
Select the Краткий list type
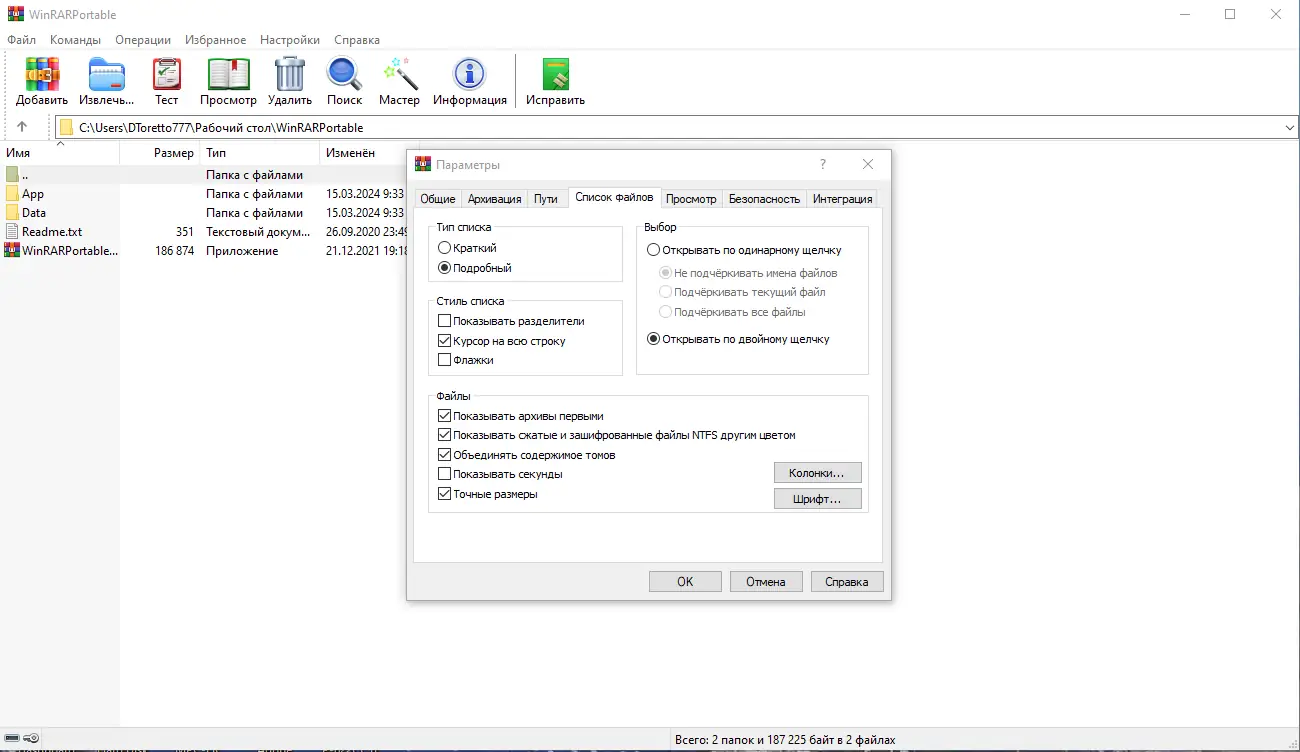click(x=445, y=248)
